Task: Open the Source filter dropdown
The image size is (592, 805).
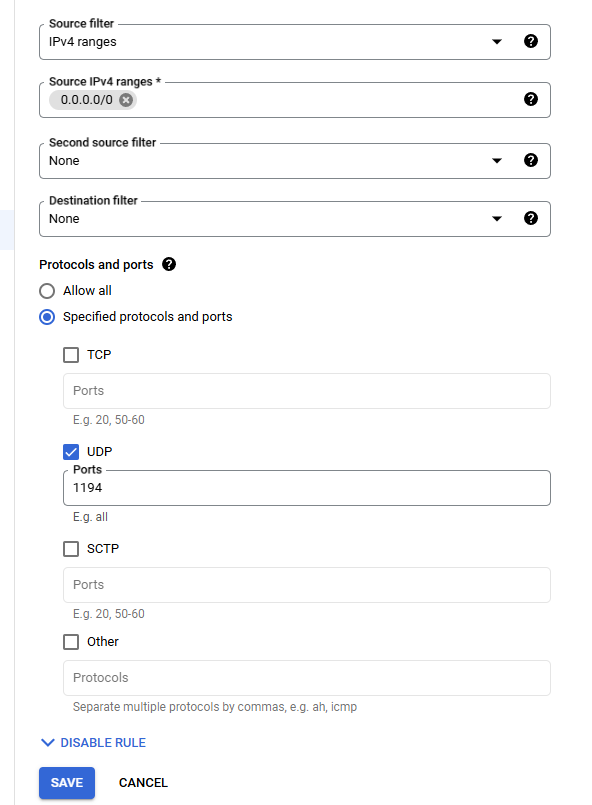Action: pos(295,42)
